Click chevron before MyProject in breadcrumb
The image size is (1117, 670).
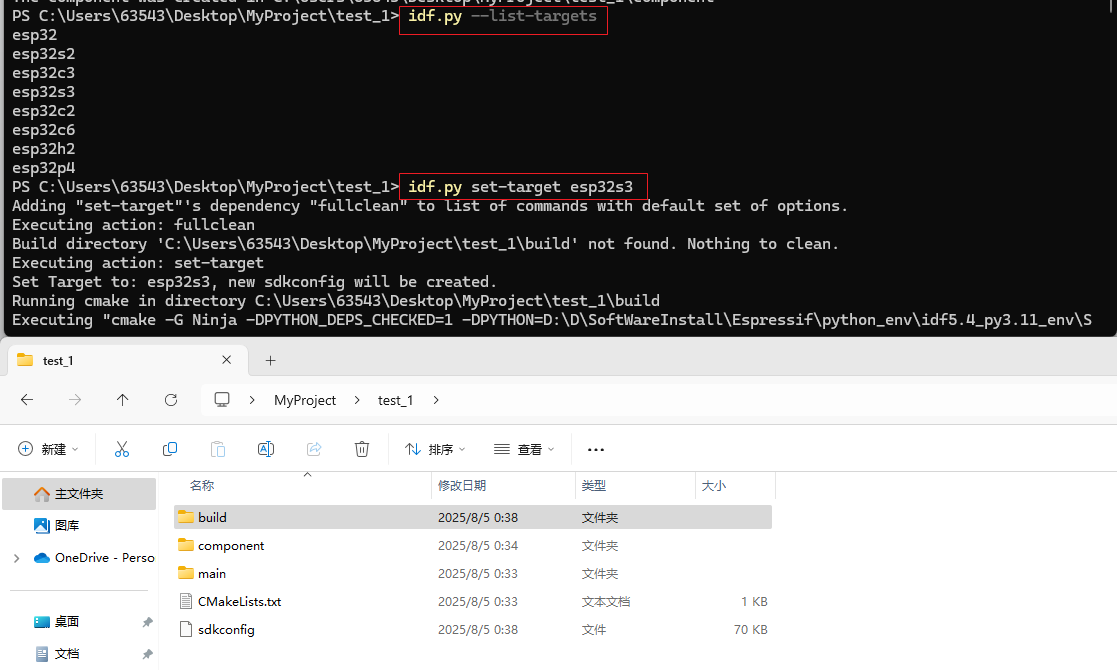tap(252, 400)
